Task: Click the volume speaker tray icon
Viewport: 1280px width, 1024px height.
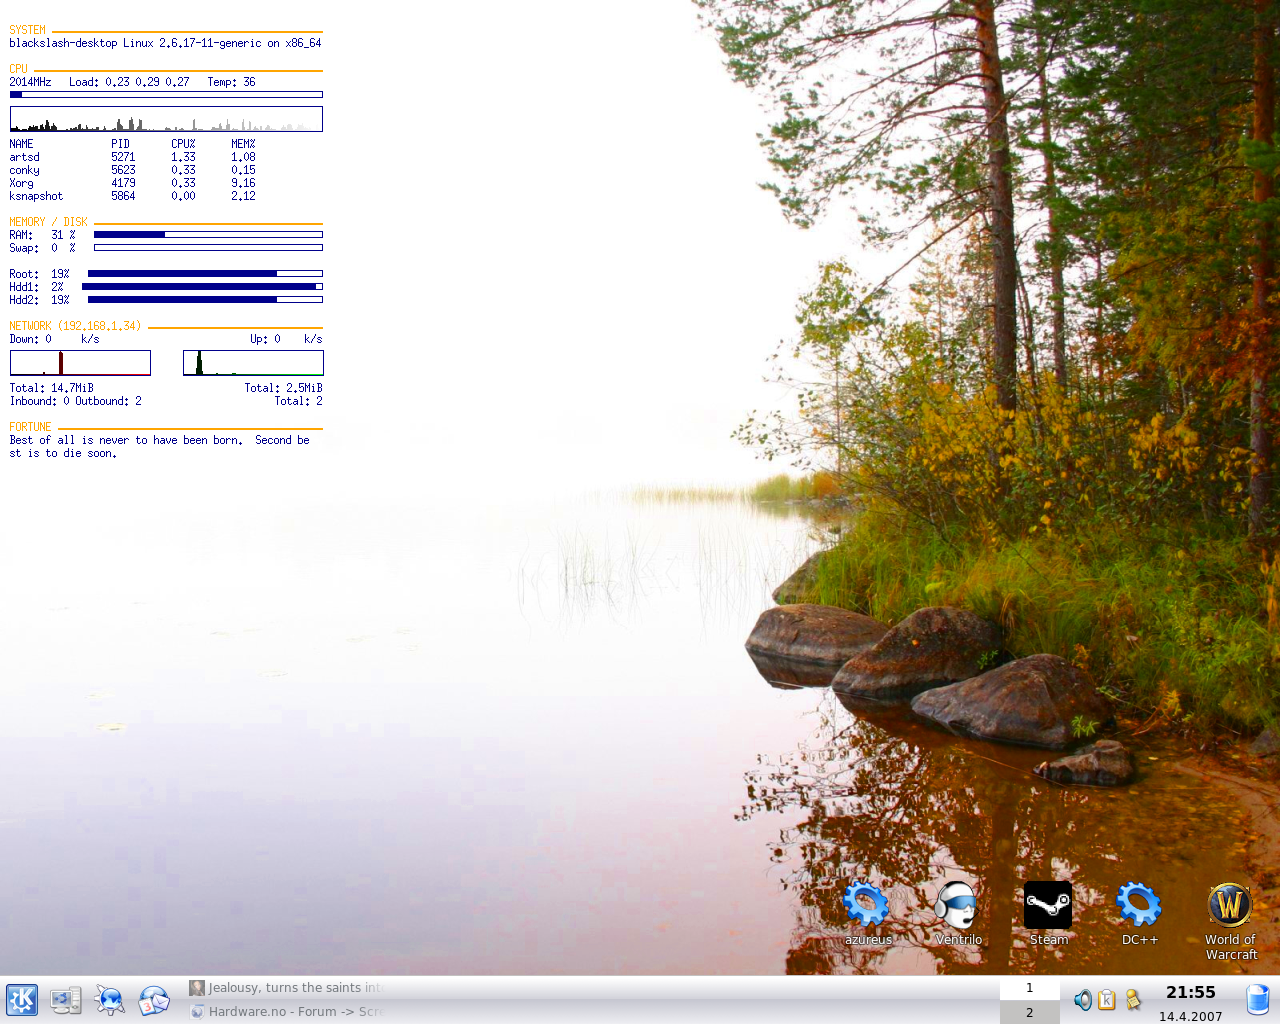Action: [1083, 1000]
